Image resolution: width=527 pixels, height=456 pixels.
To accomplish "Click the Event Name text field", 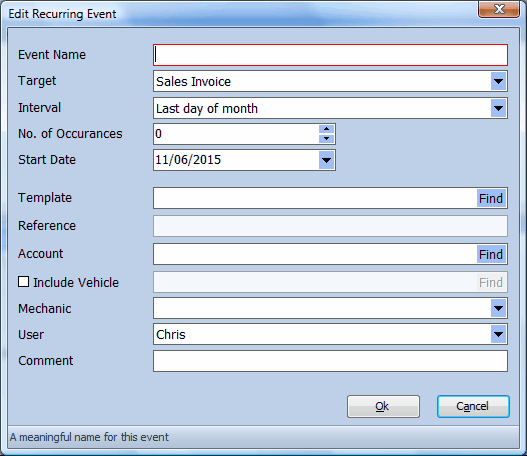I will pos(330,55).
